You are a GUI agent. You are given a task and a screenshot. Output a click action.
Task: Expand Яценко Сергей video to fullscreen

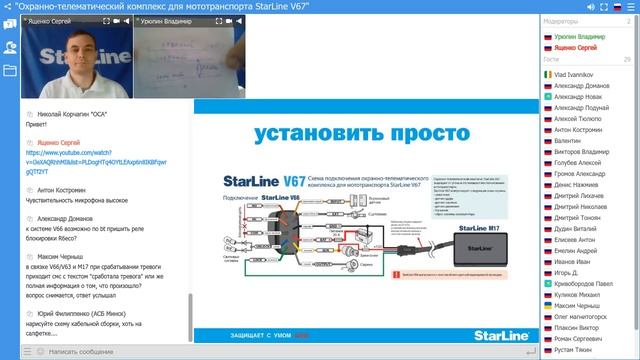click(106, 21)
